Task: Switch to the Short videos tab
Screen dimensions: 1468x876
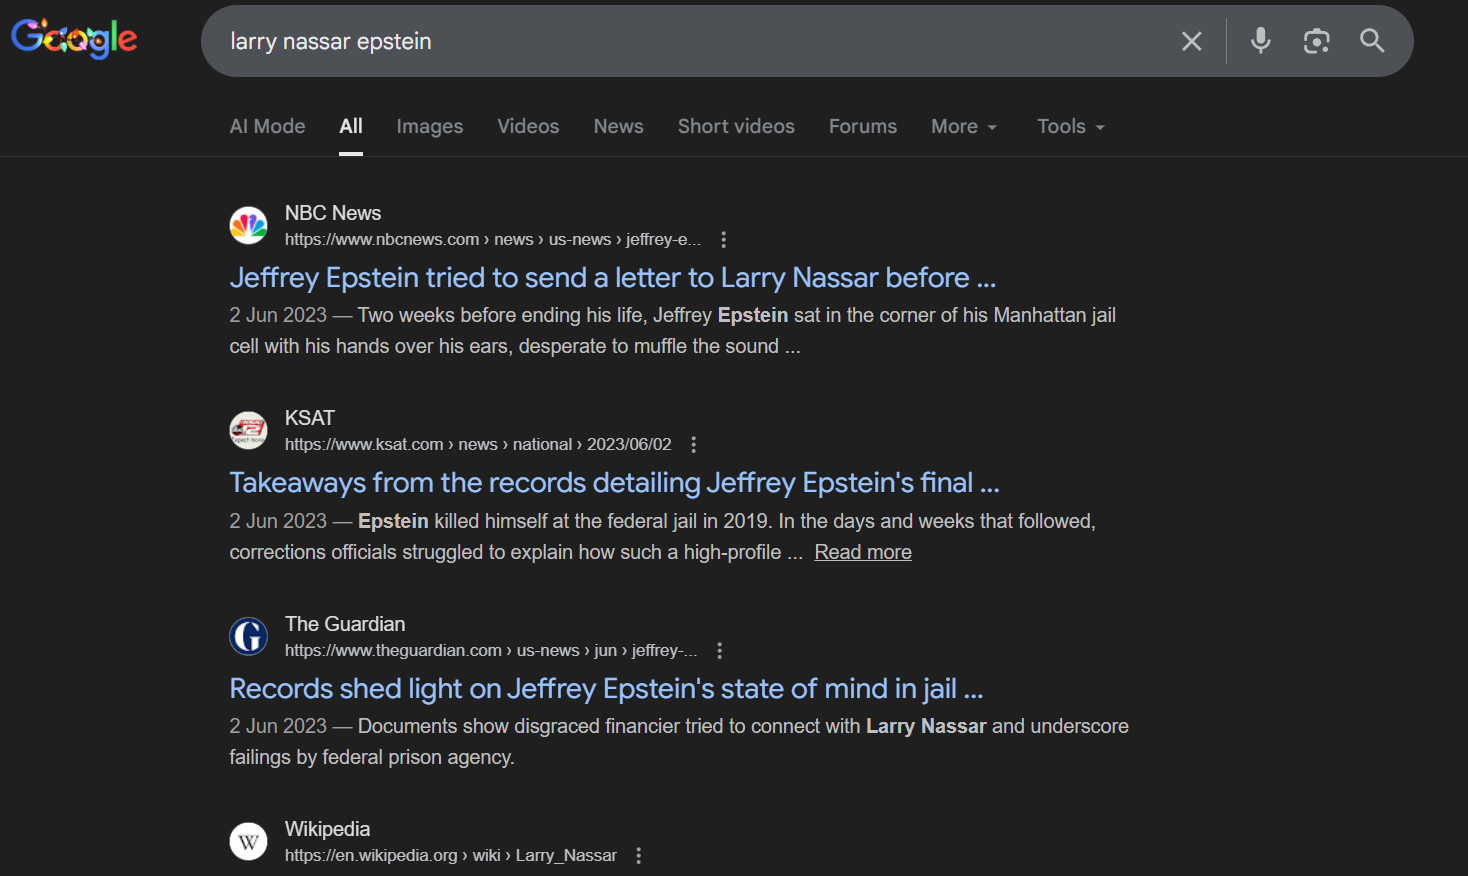Action: click(x=736, y=126)
